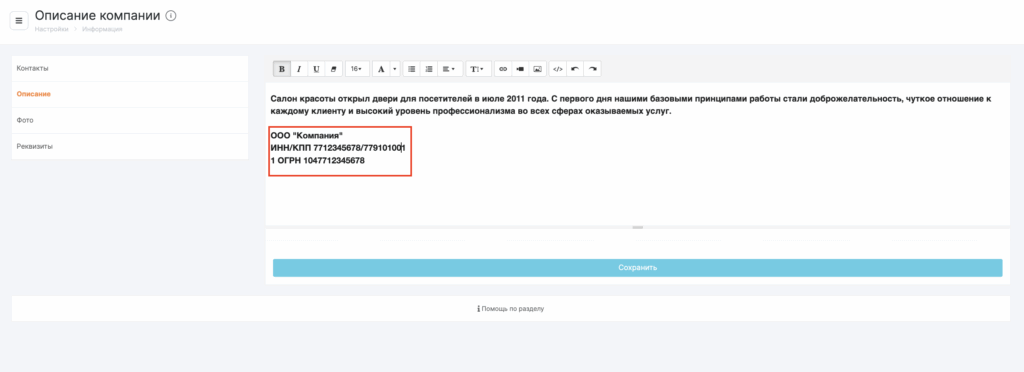Click the Сохранить button
This screenshot has height=372, width=1024.
pos(637,268)
